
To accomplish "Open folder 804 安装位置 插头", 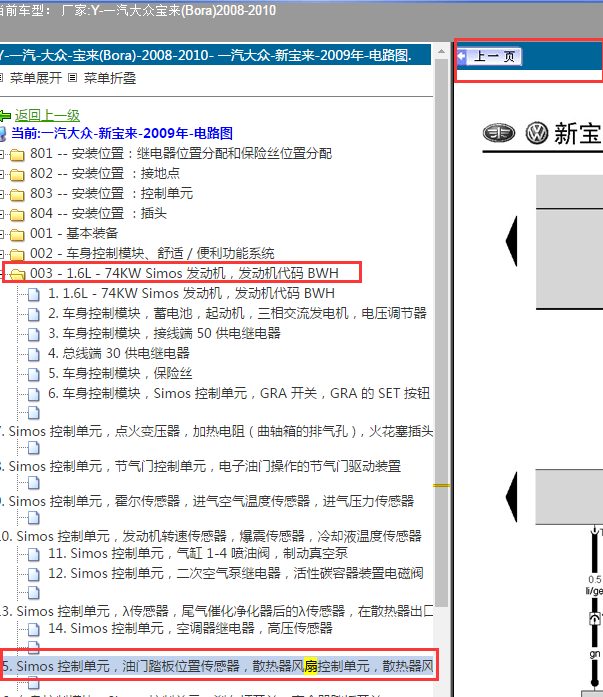I will pos(98,213).
